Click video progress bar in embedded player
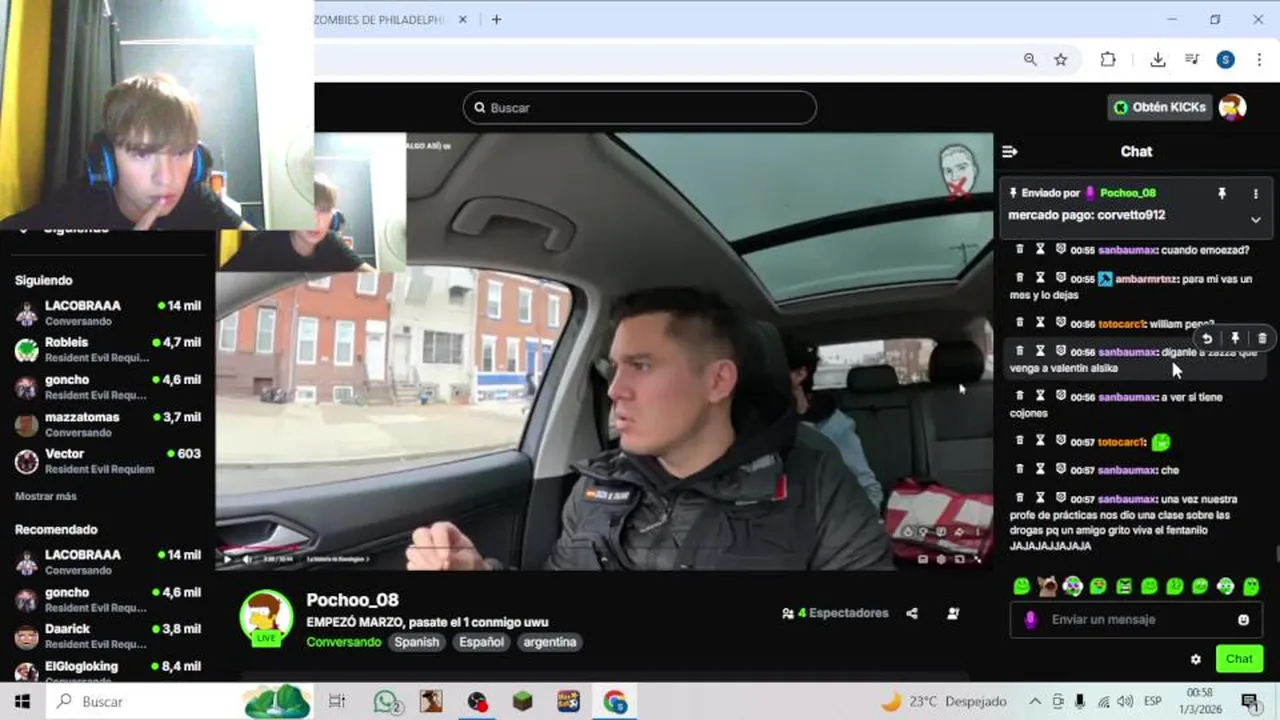The width and height of the screenshot is (1280, 720). coord(604,548)
